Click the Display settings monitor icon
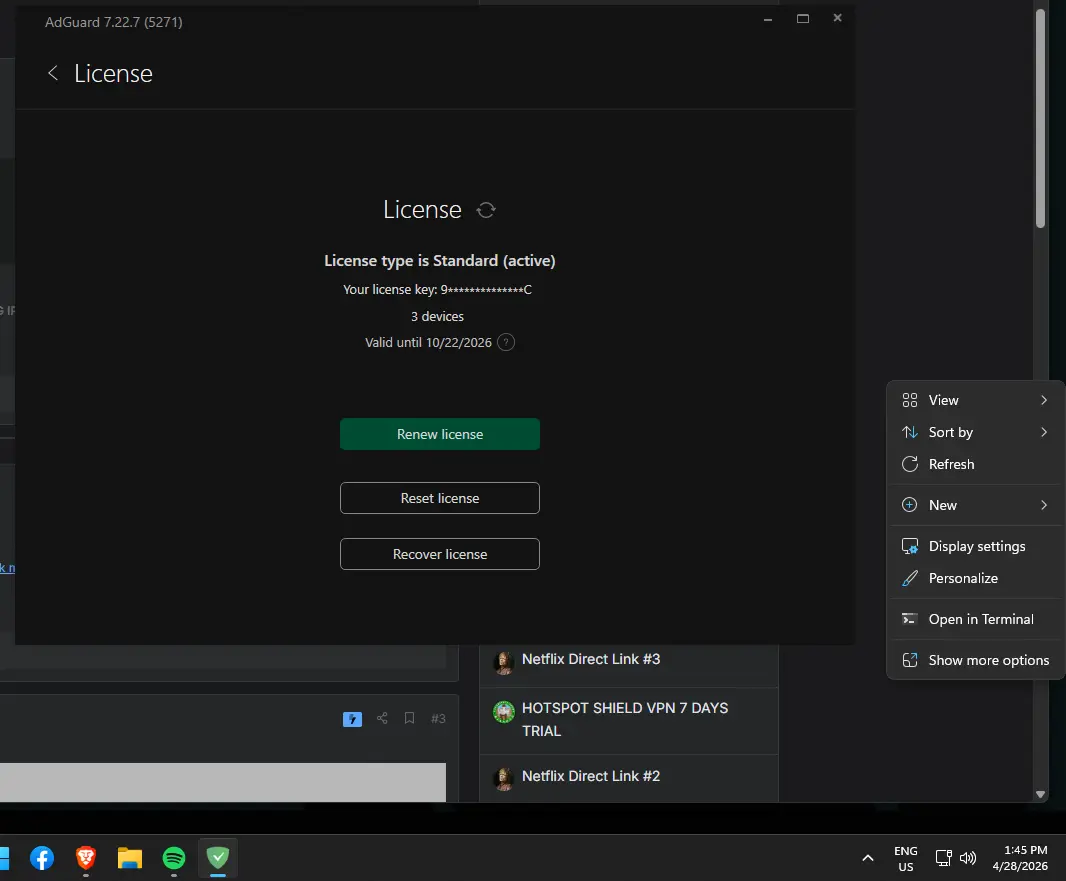Viewport: 1066px width, 881px height. coord(910,547)
